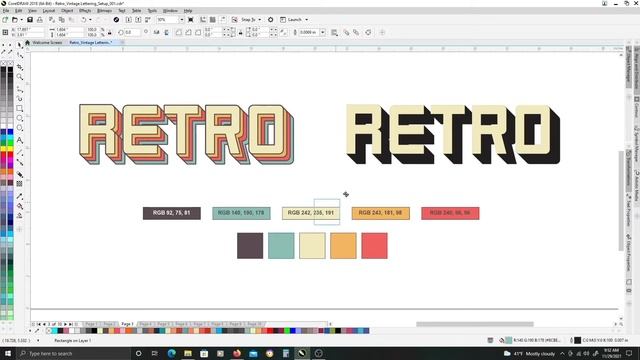Viewport: 640px width, 360px height.
Task: Create a new document
Action: click(x=5, y=20)
